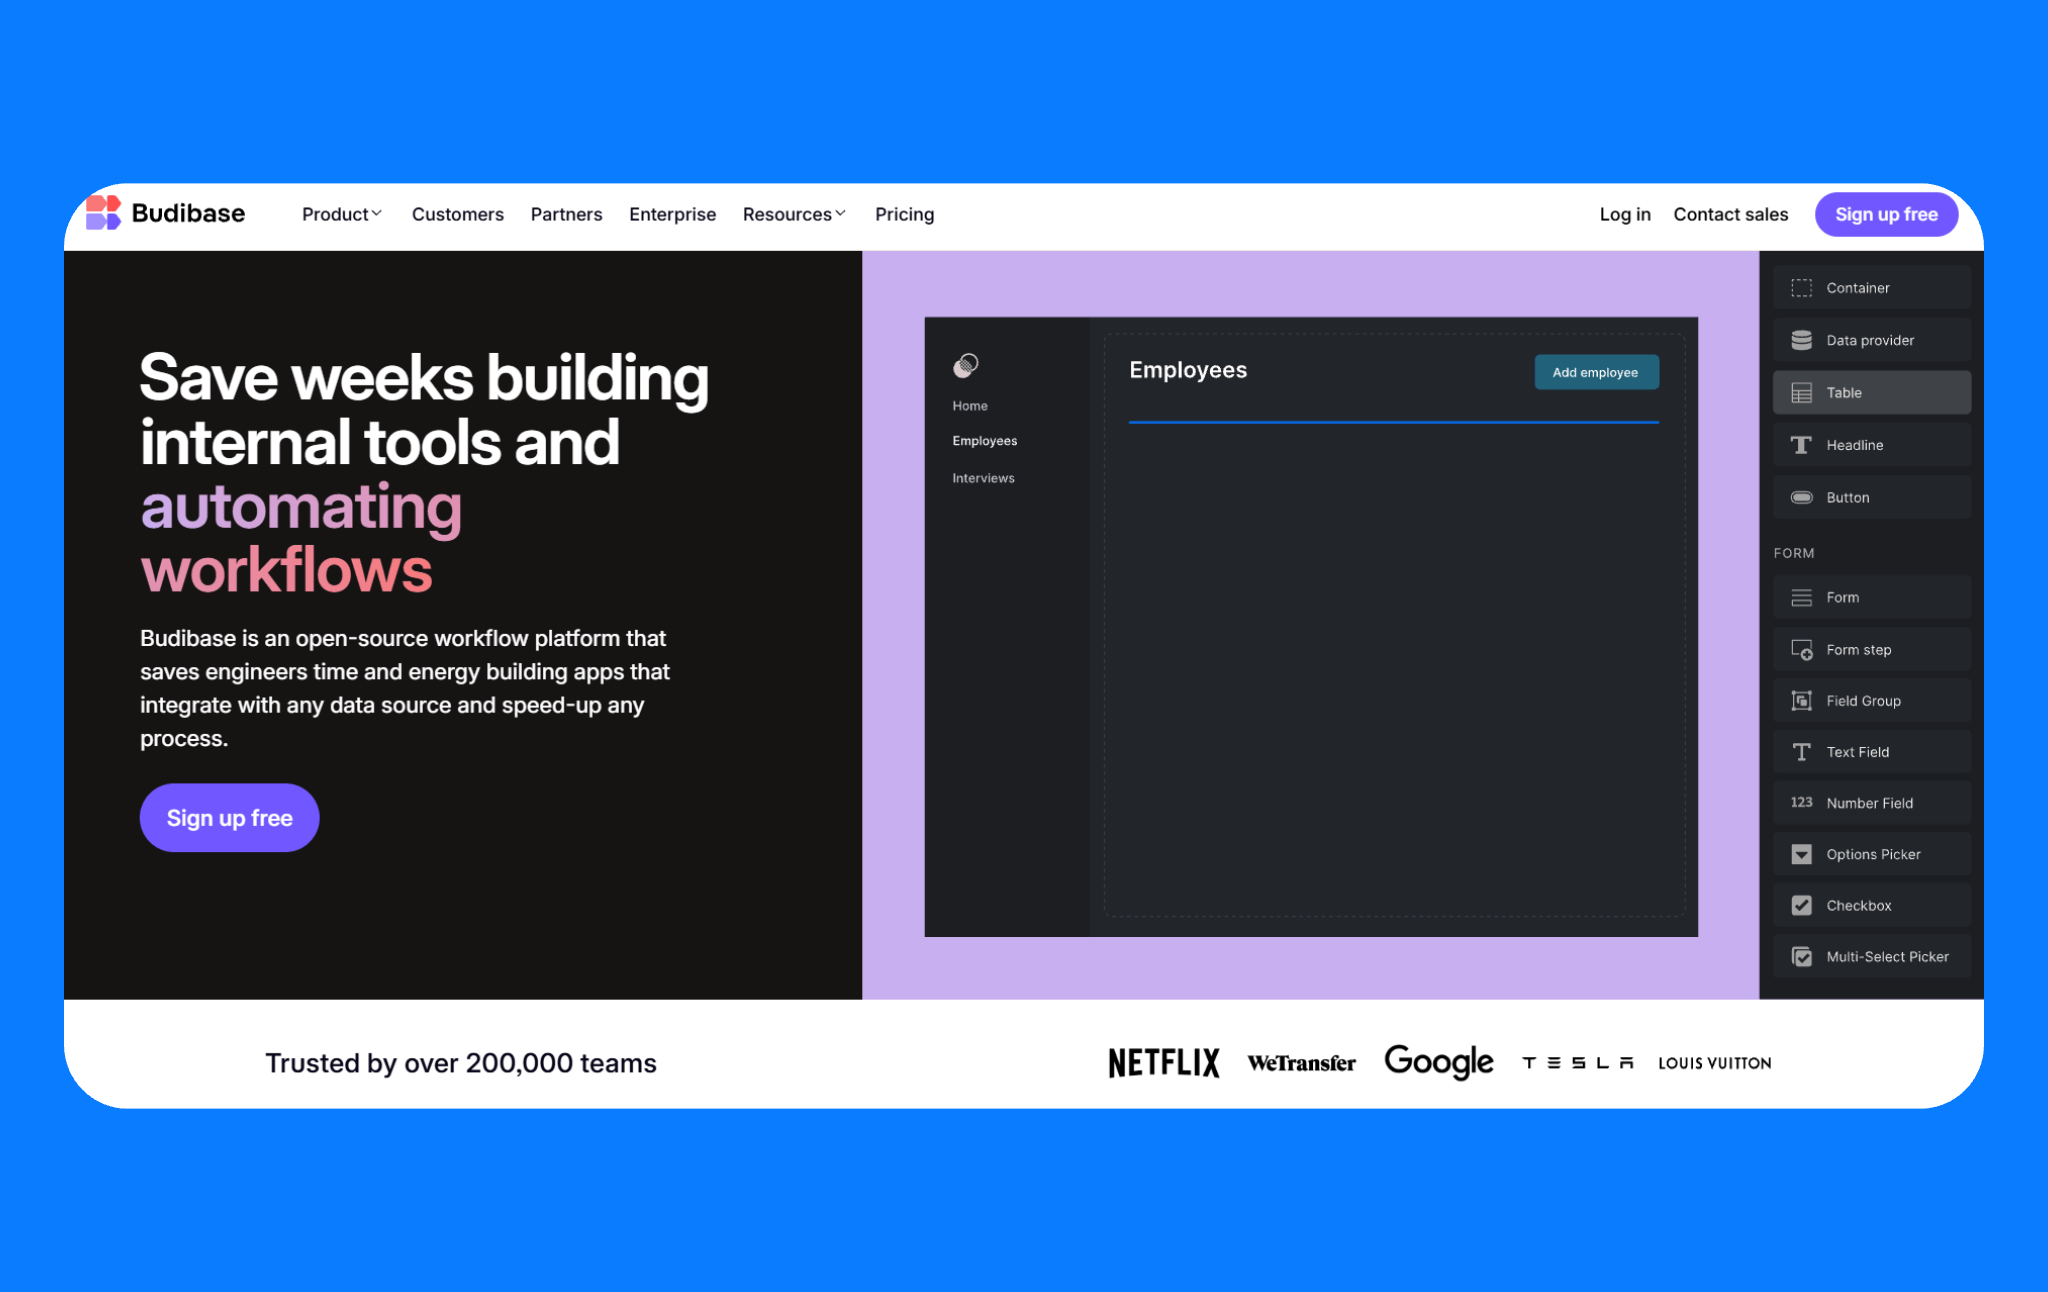The image size is (2048, 1292).
Task: Choose the Options Picker component
Action: (x=1872, y=854)
